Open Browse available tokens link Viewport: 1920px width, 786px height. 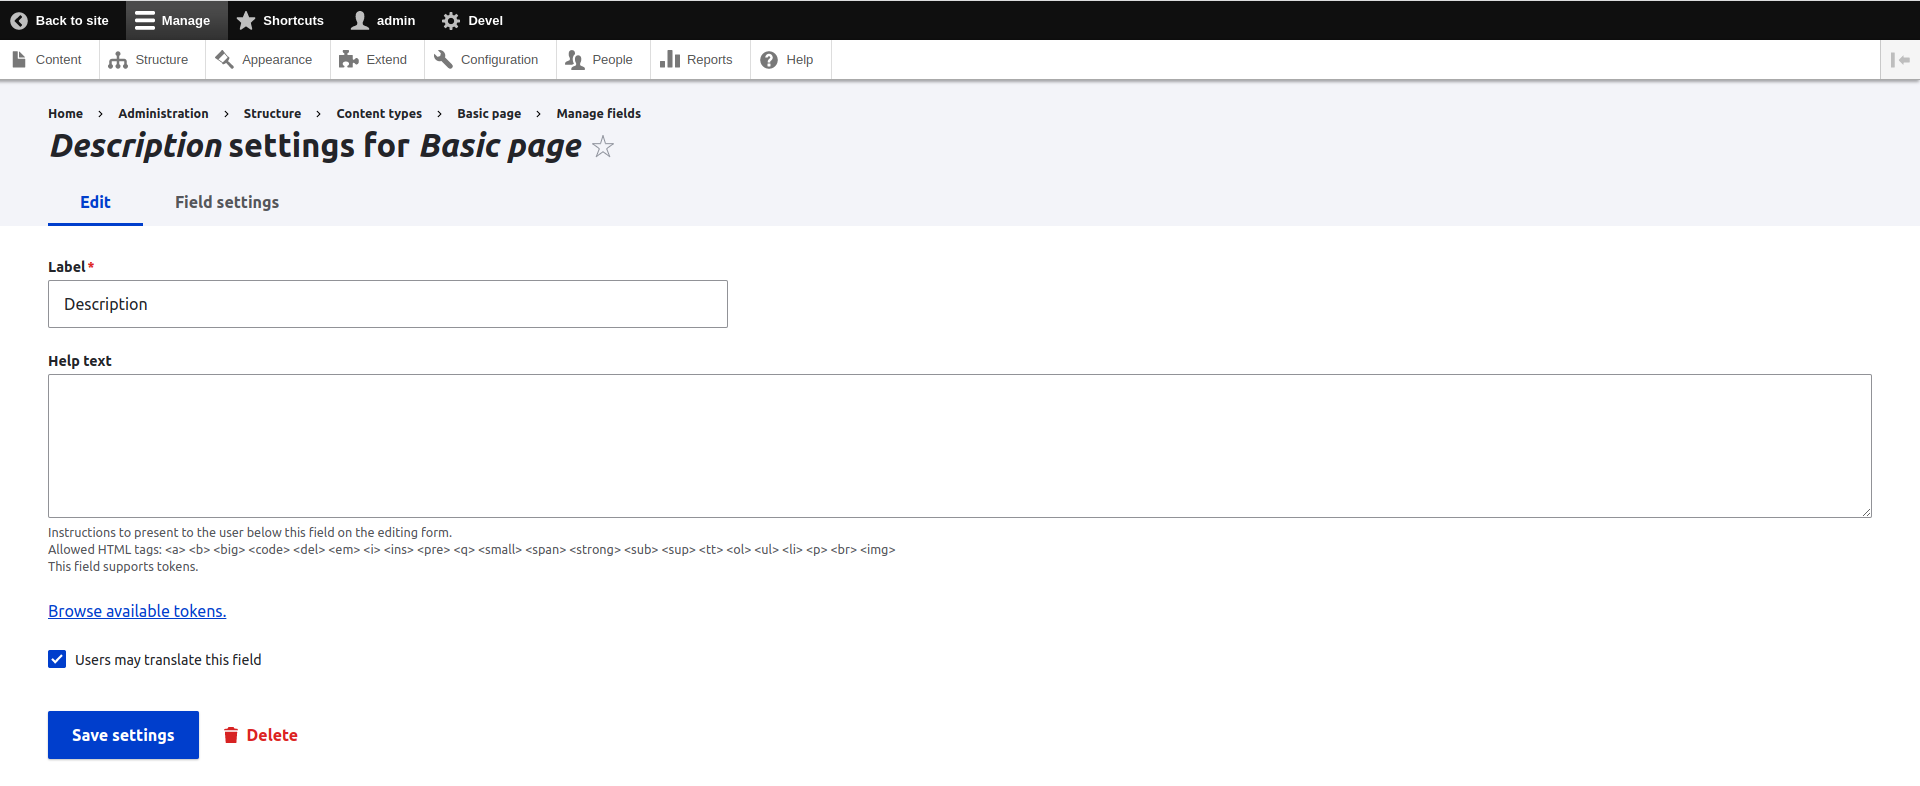[137, 611]
